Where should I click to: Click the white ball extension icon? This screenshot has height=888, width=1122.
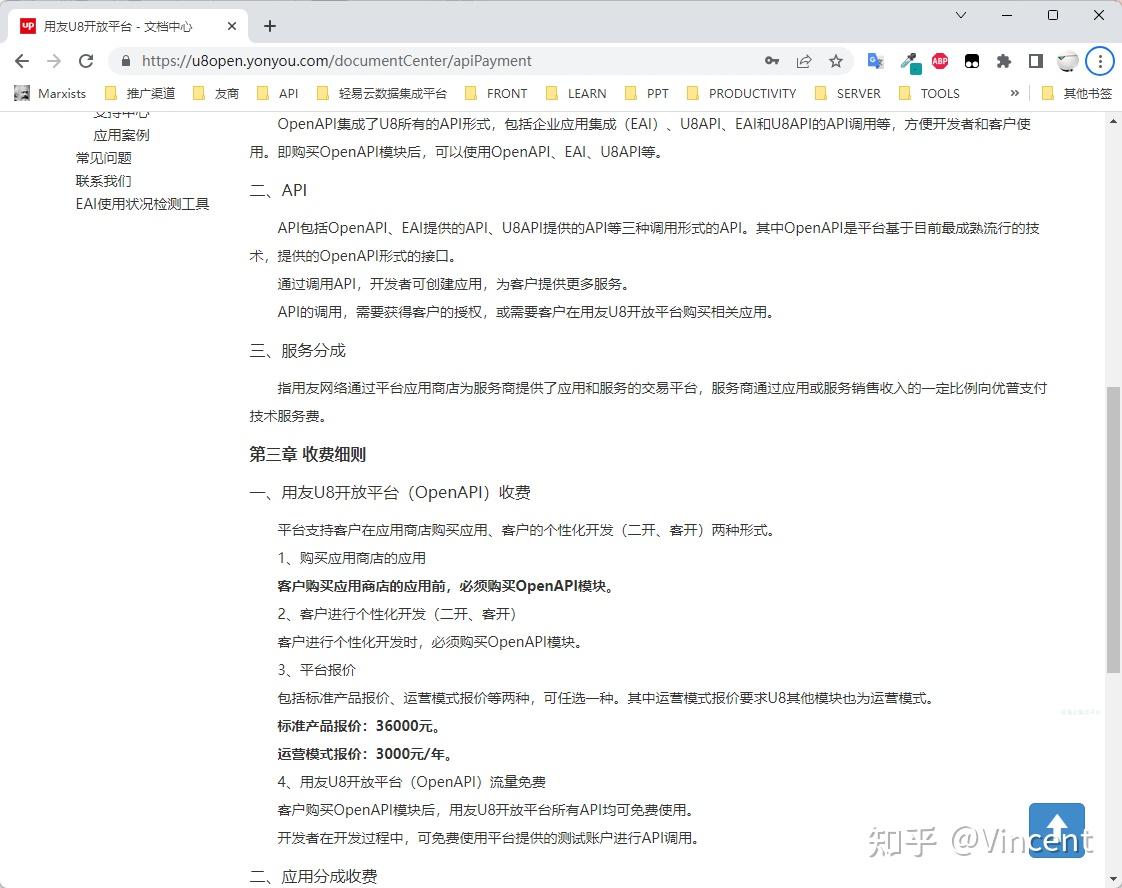1068,61
